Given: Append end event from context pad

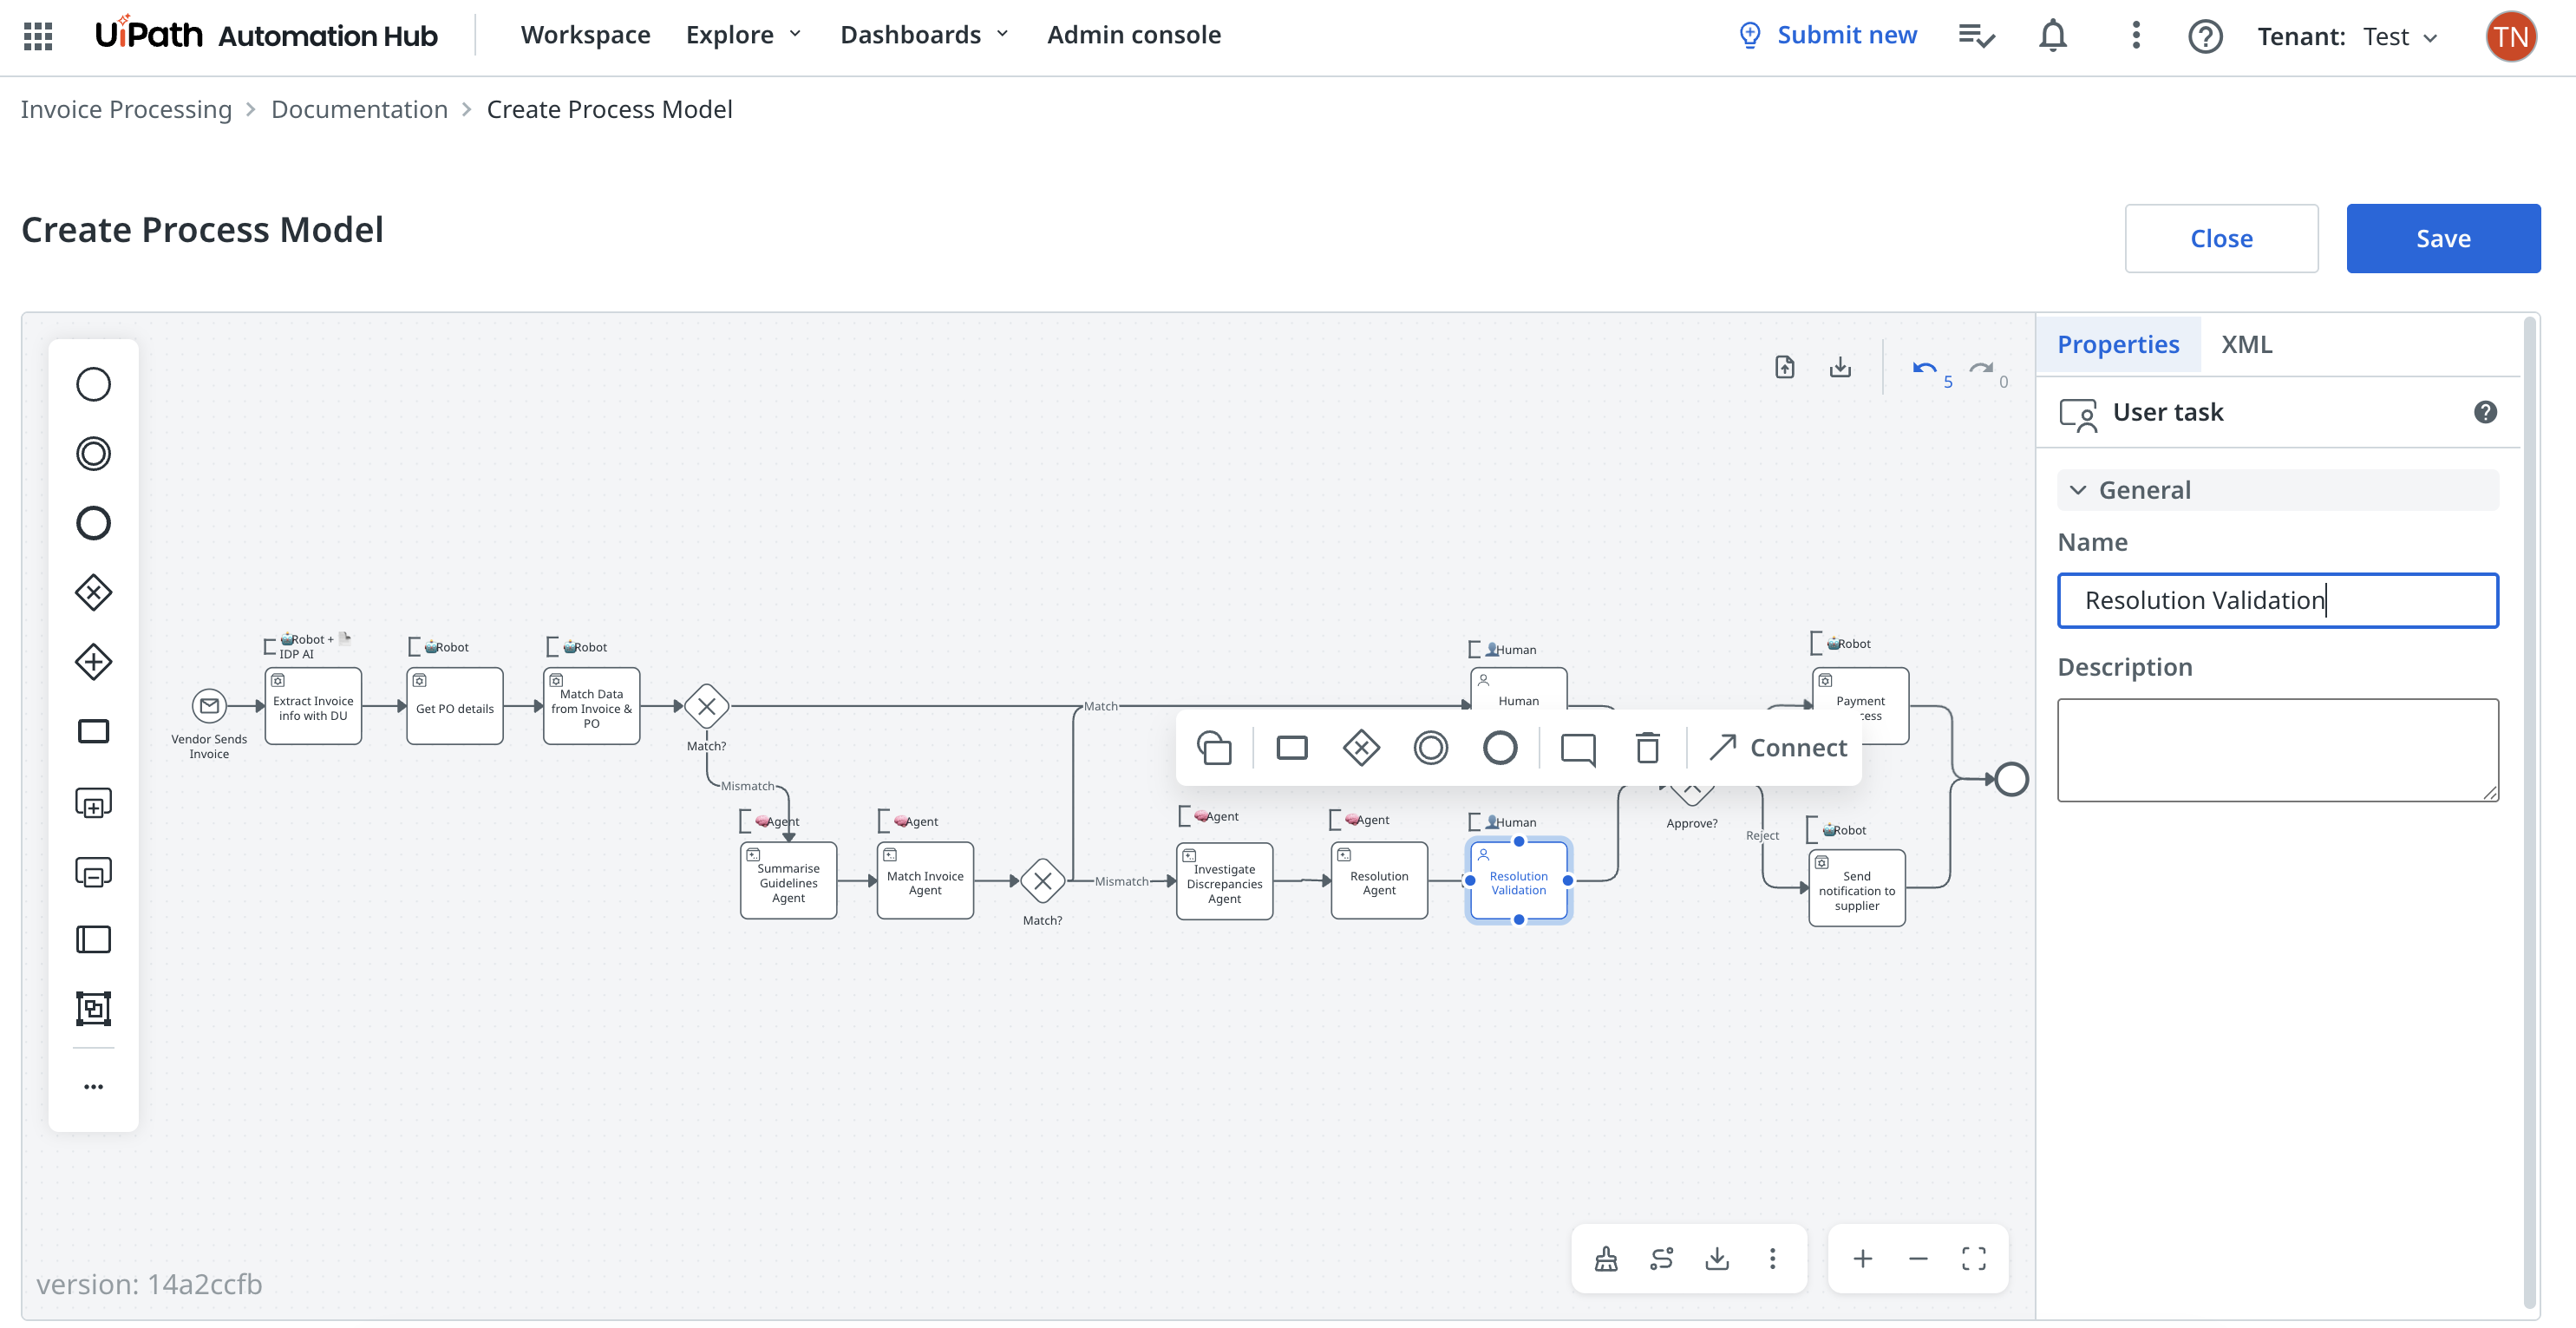Looking at the screenshot, I should (x=1500, y=747).
